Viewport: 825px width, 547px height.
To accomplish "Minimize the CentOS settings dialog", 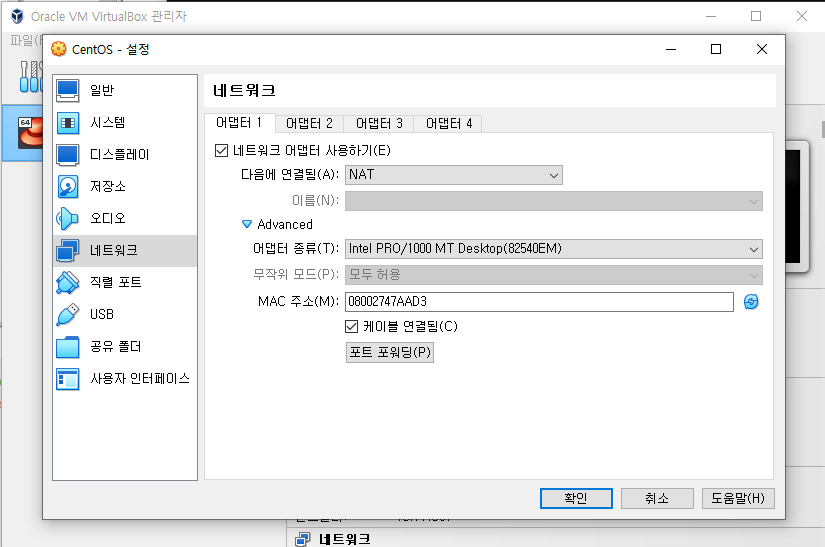I will (x=671, y=49).
